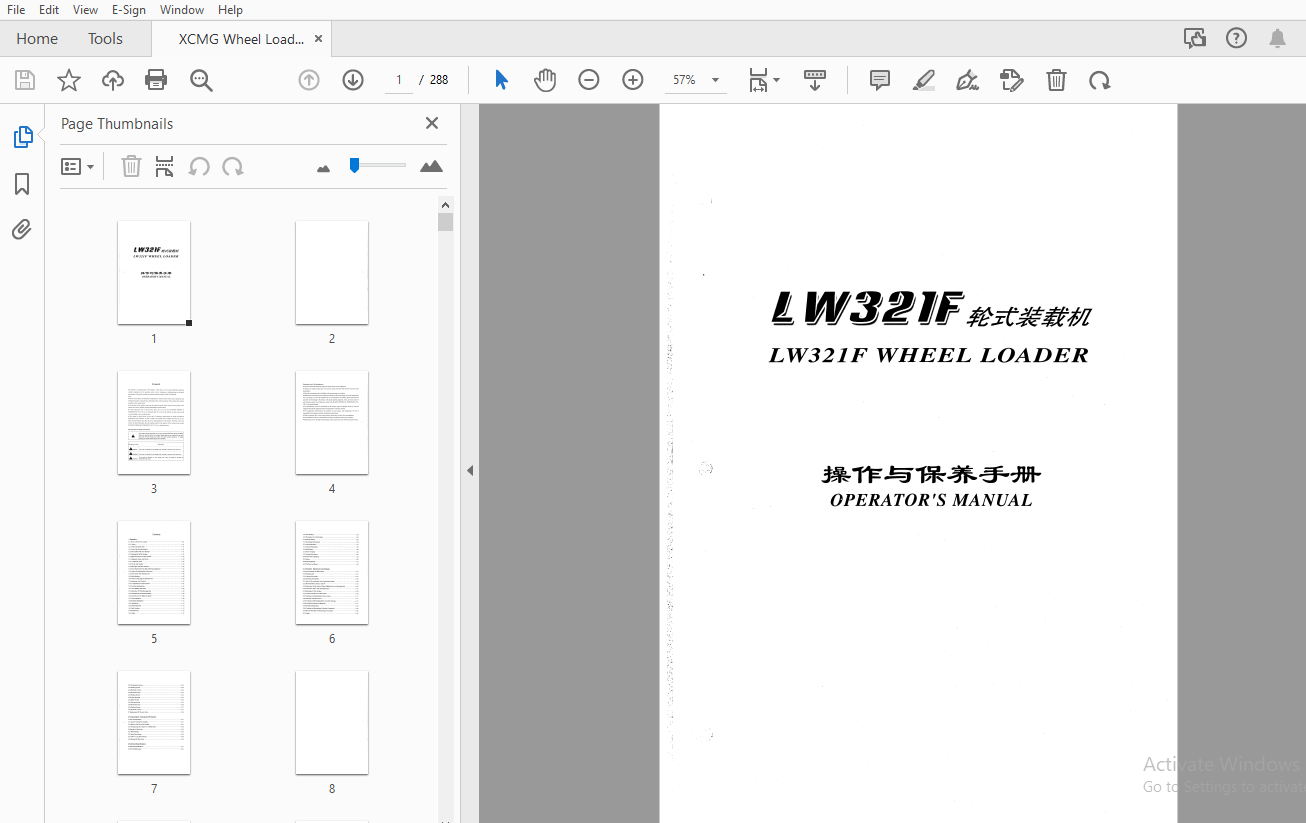The height and width of the screenshot is (823, 1306).
Task: Enlarge thumbnail size large mountain icon
Action: [x=431, y=166]
